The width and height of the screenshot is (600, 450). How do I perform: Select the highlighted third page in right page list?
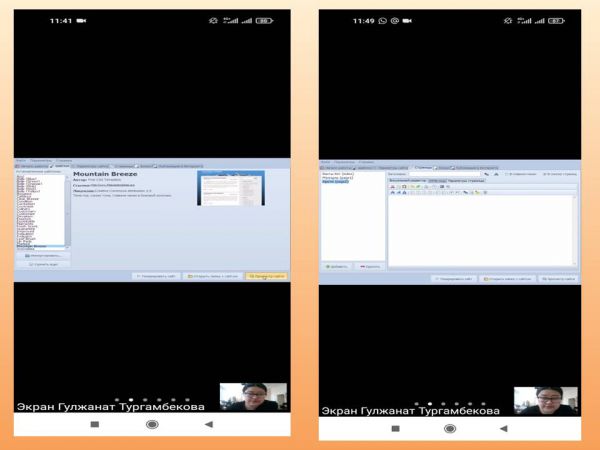point(335,183)
